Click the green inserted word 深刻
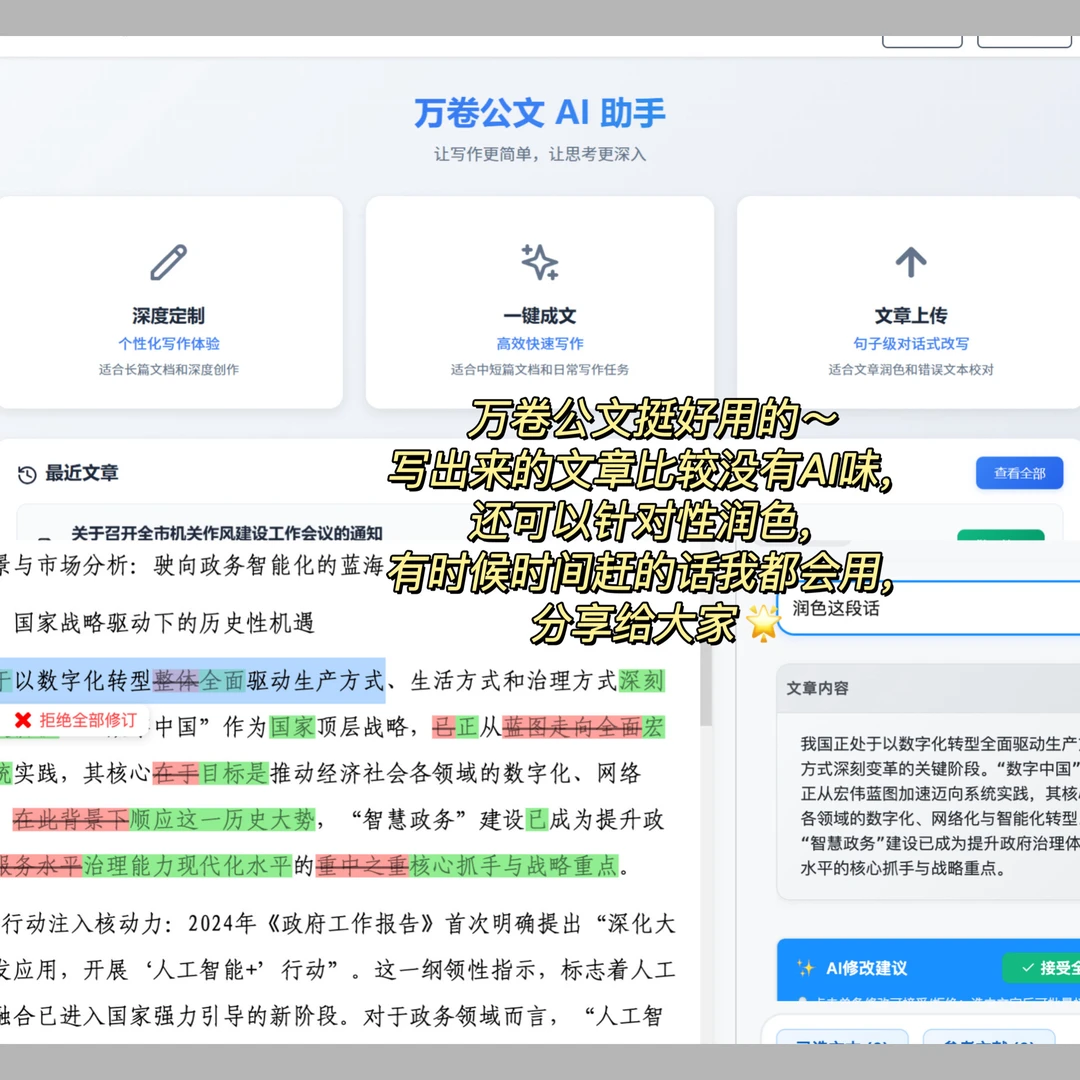 641,681
